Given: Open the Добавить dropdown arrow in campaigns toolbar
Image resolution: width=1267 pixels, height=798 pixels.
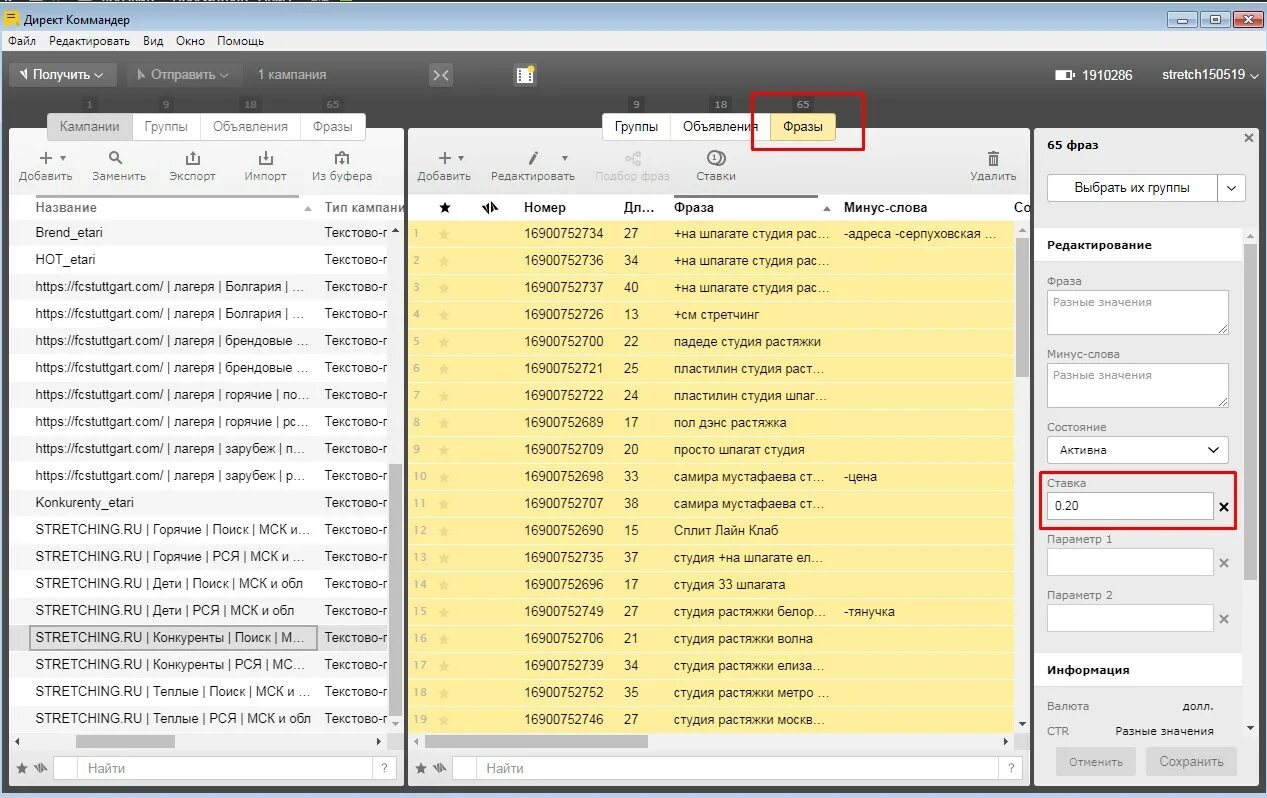Looking at the screenshot, I should 63,158.
